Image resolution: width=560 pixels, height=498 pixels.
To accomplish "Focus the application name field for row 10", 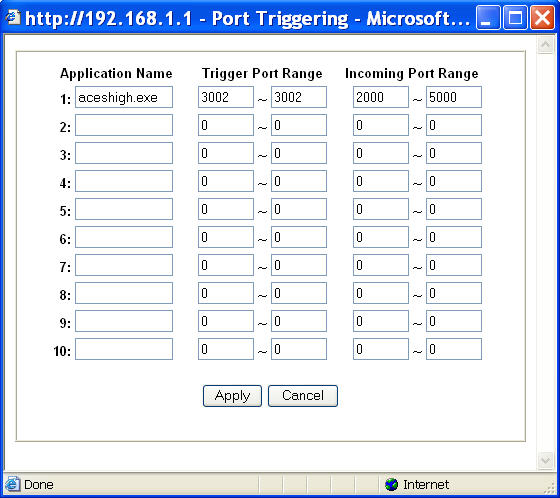I will point(124,349).
